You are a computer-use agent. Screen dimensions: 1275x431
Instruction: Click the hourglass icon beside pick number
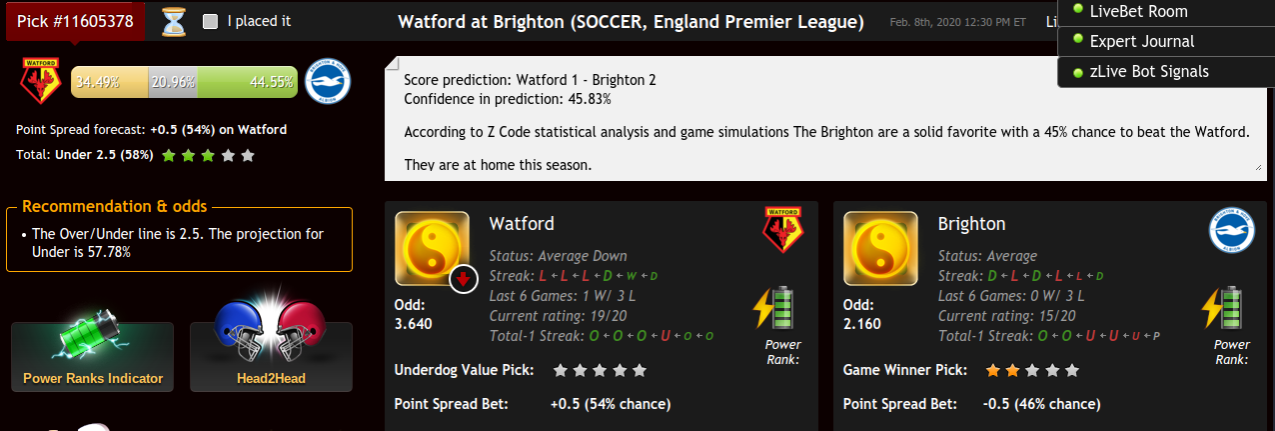[174, 21]
